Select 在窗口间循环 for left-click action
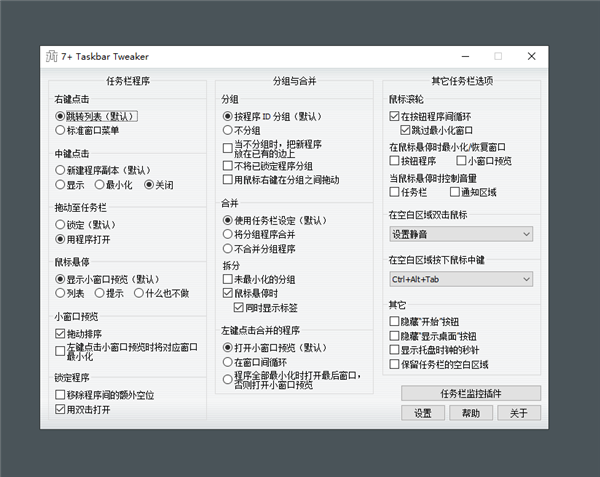 tap(227, 361)
